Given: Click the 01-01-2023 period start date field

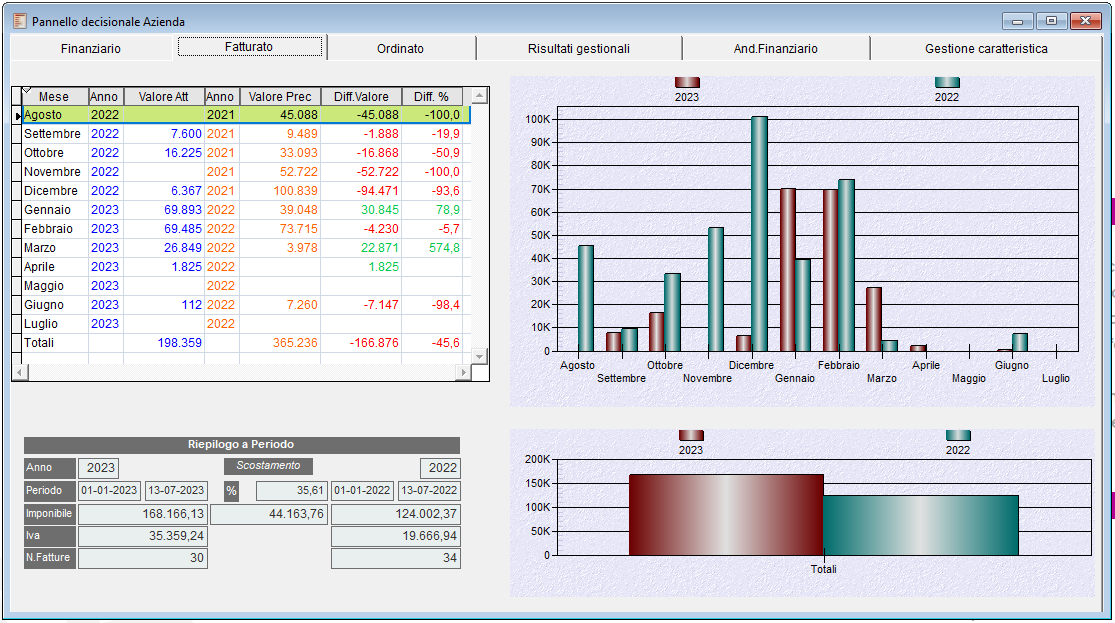Looking at the screenshot, I should tap(109, 491).
